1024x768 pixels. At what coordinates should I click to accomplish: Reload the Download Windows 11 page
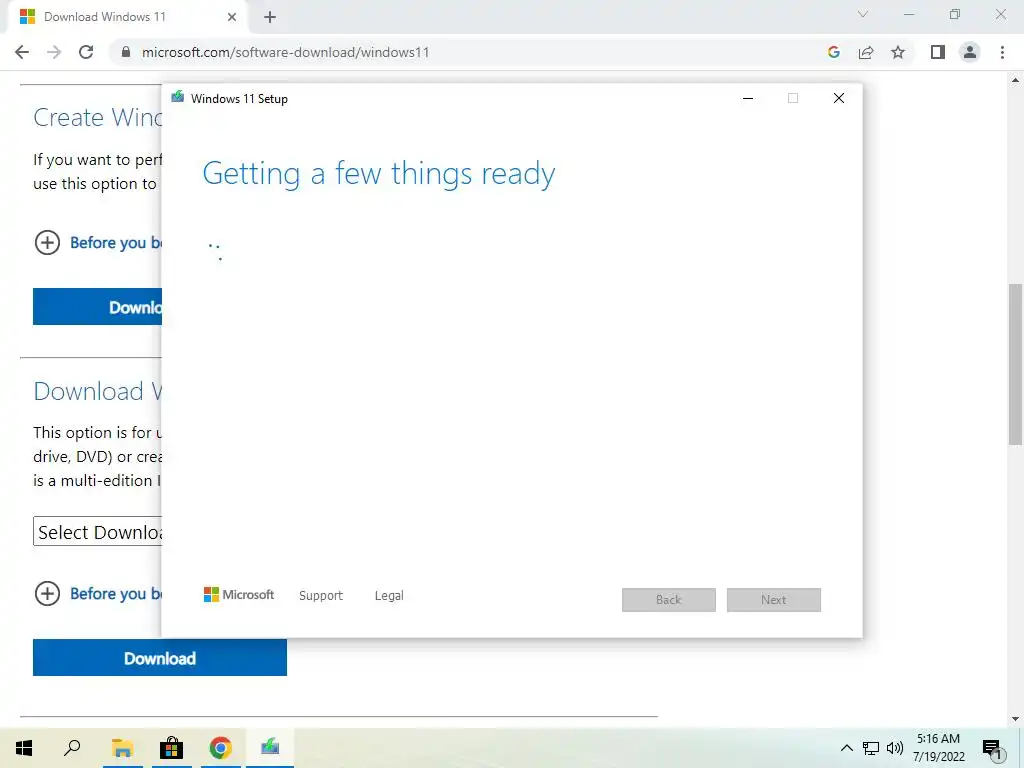[x=86, y=52]
